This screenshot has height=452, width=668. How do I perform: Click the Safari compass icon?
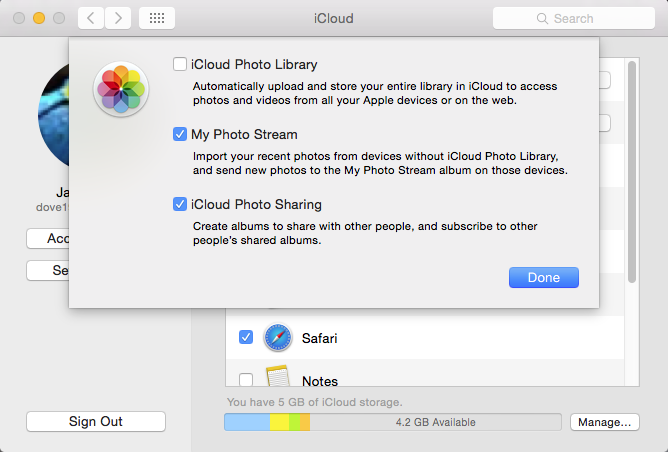tap(278, 337)
